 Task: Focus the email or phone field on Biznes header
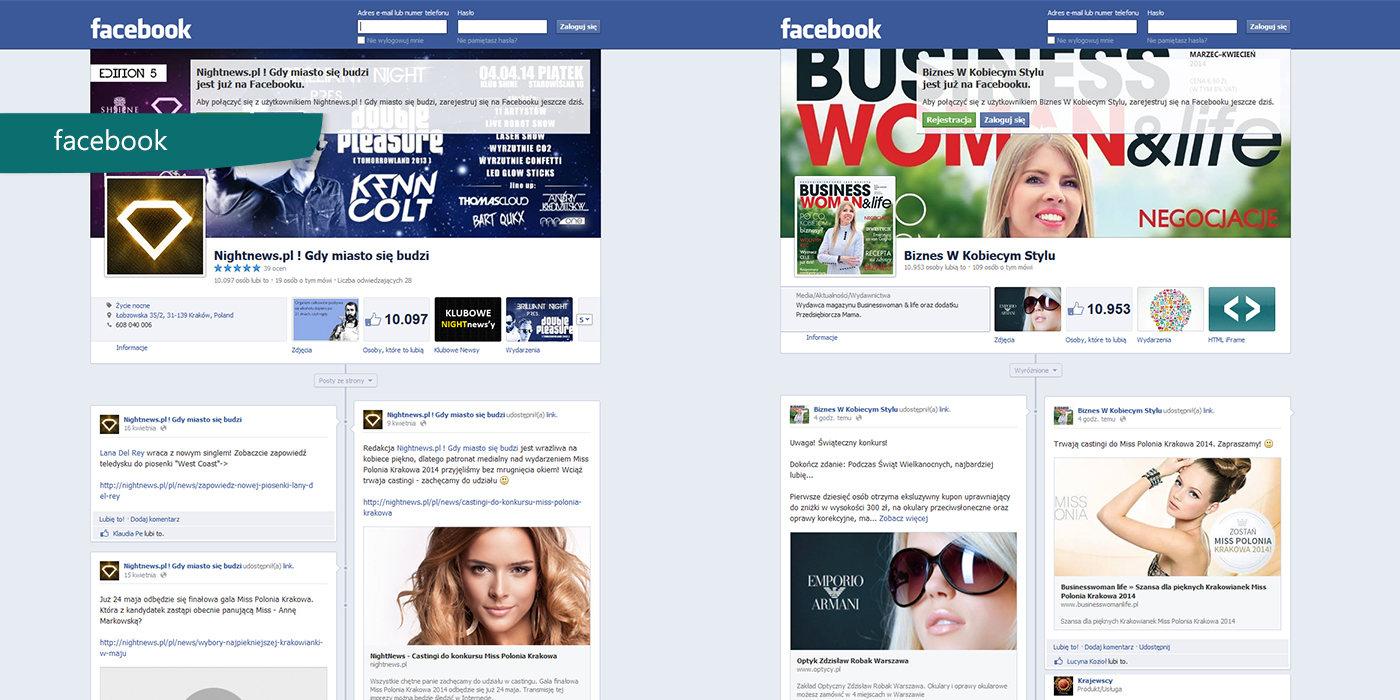pos(1094,27)
